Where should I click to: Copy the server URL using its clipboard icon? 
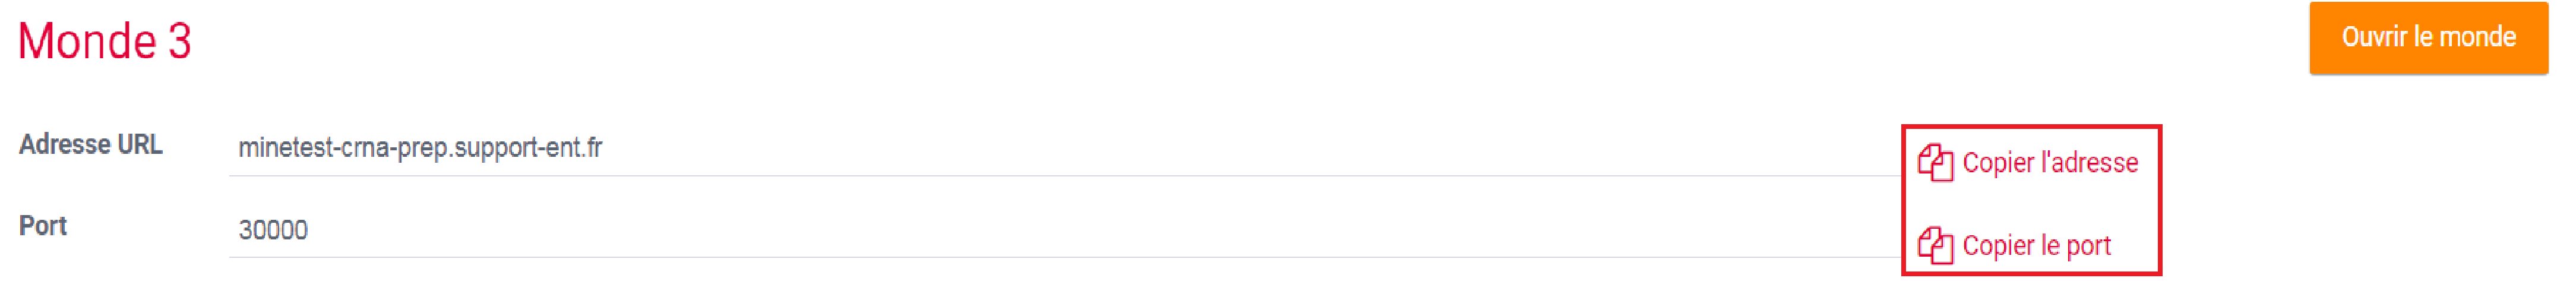[x=1935, y=163]
